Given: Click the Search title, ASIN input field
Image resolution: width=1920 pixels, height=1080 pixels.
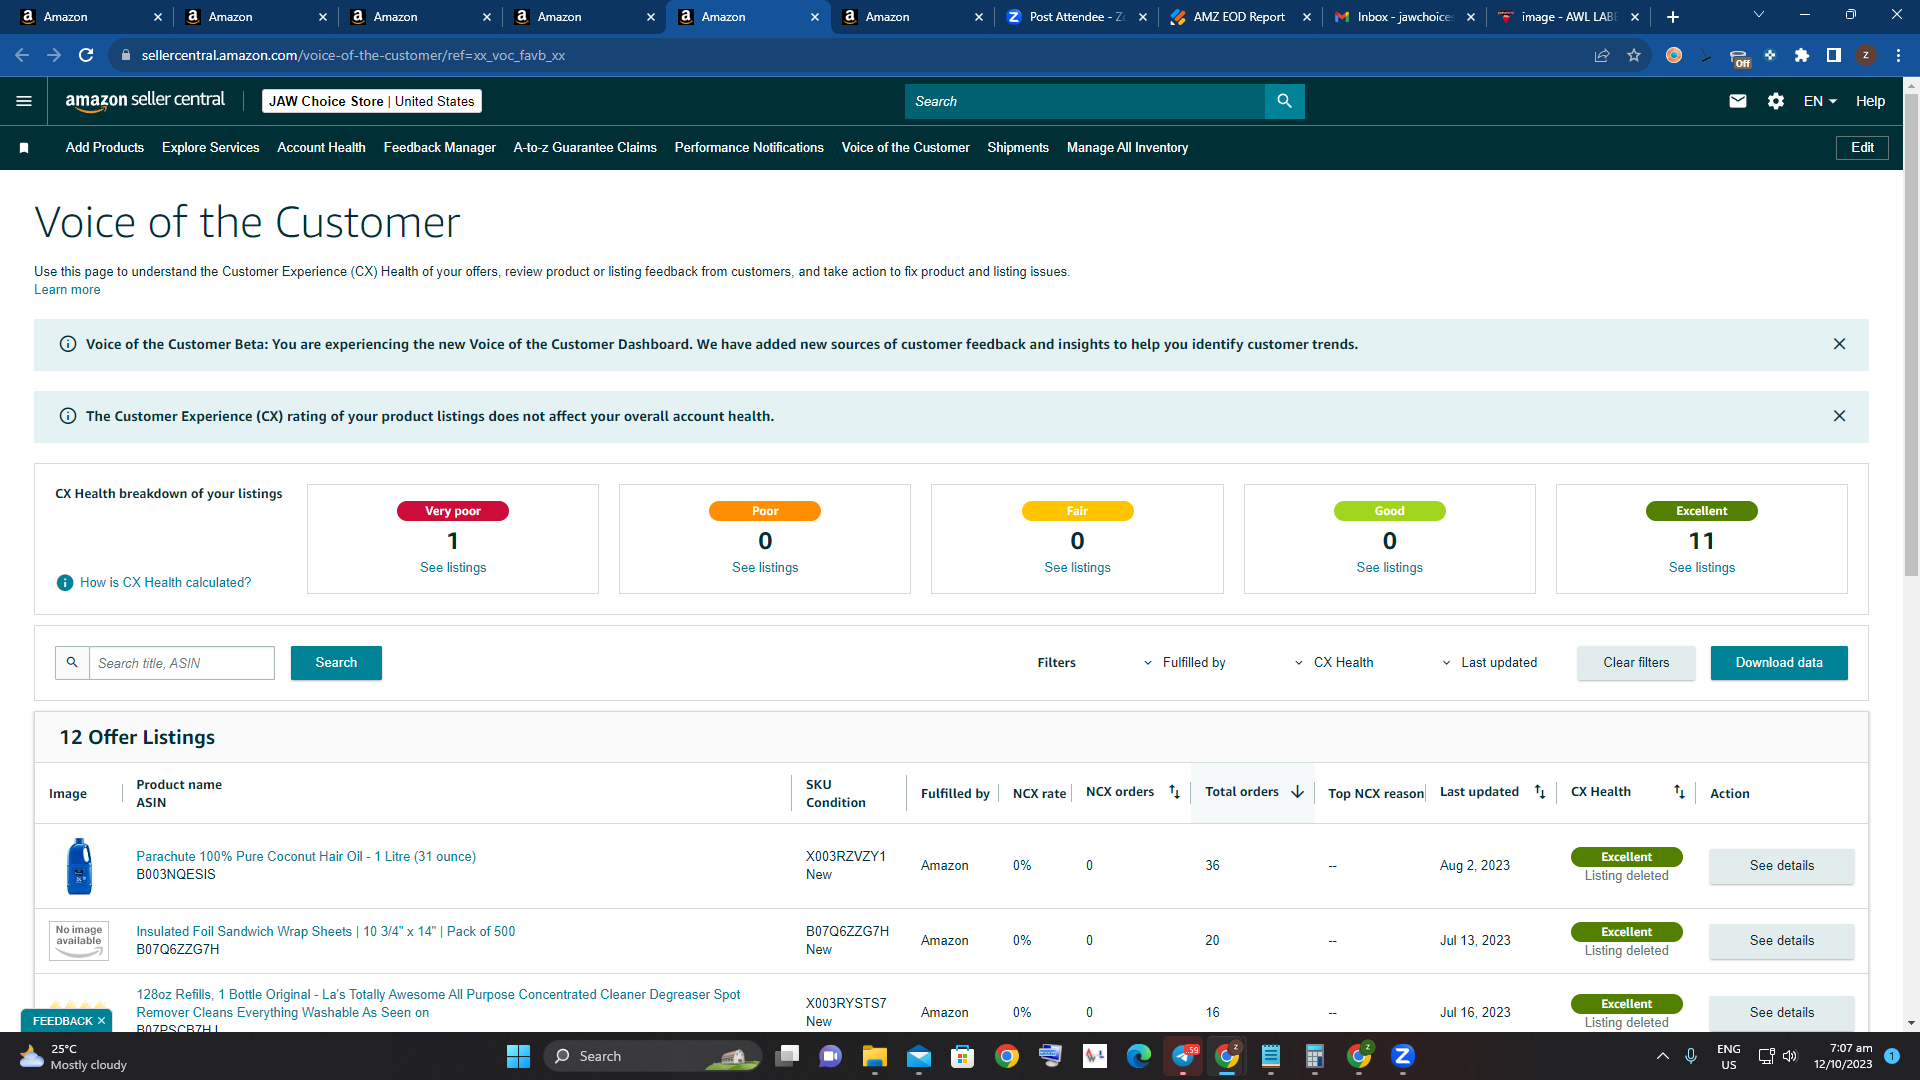Looking at the screenshot, I should click(181, 663).
